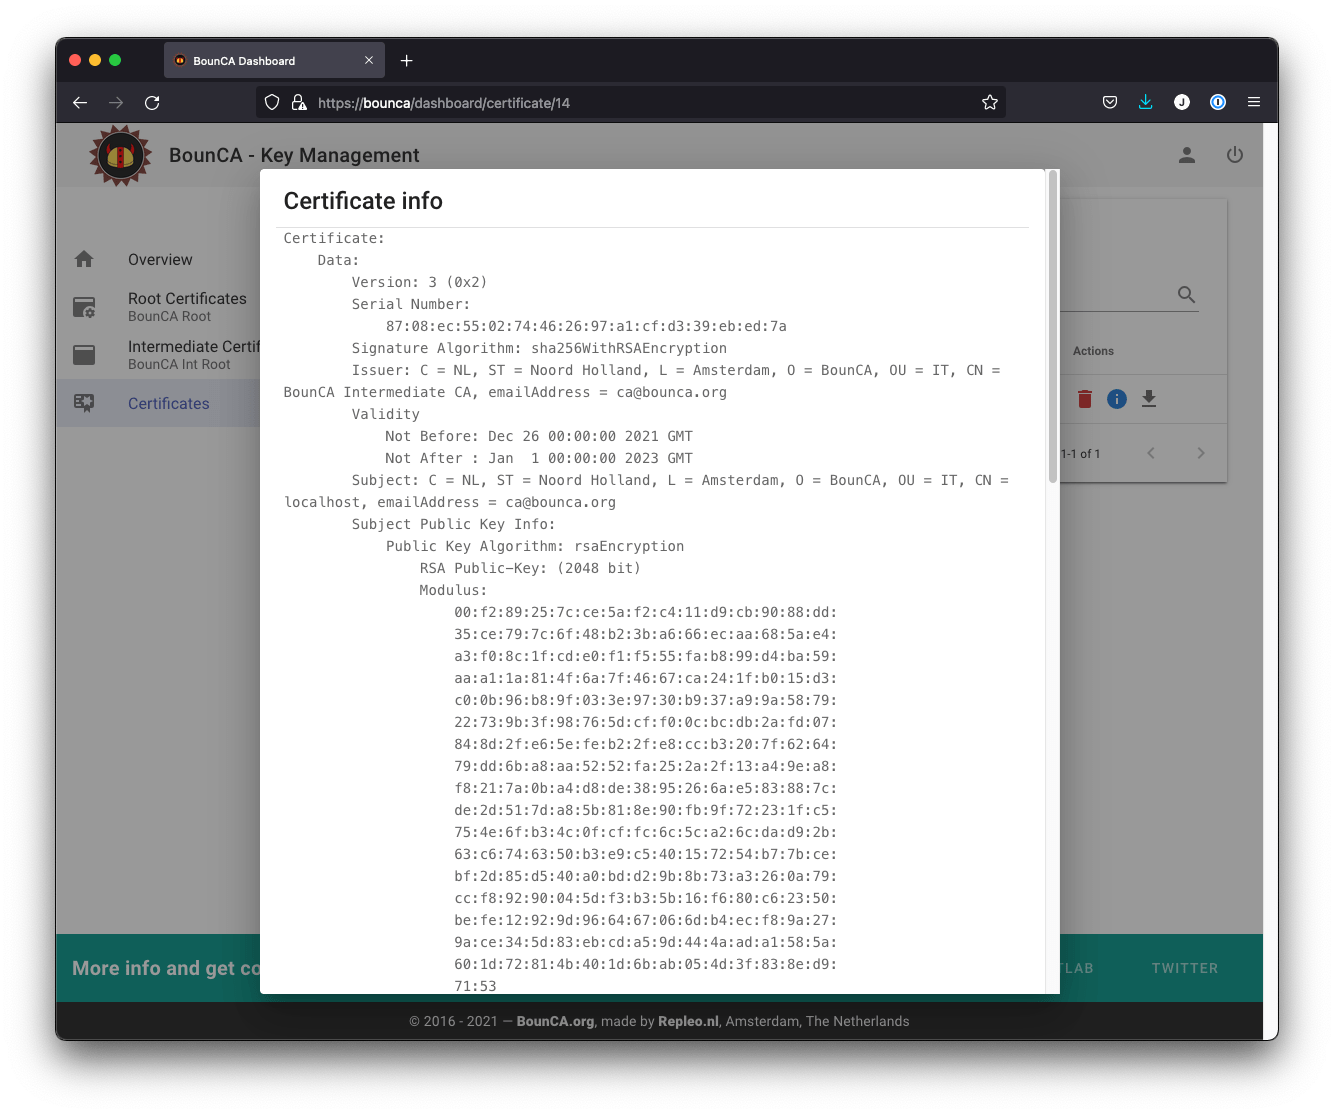Click the 1-1 of 1 pagination text
Image resolution: width=1334 pixels, height=1114 pixels.
[1081, 454]
